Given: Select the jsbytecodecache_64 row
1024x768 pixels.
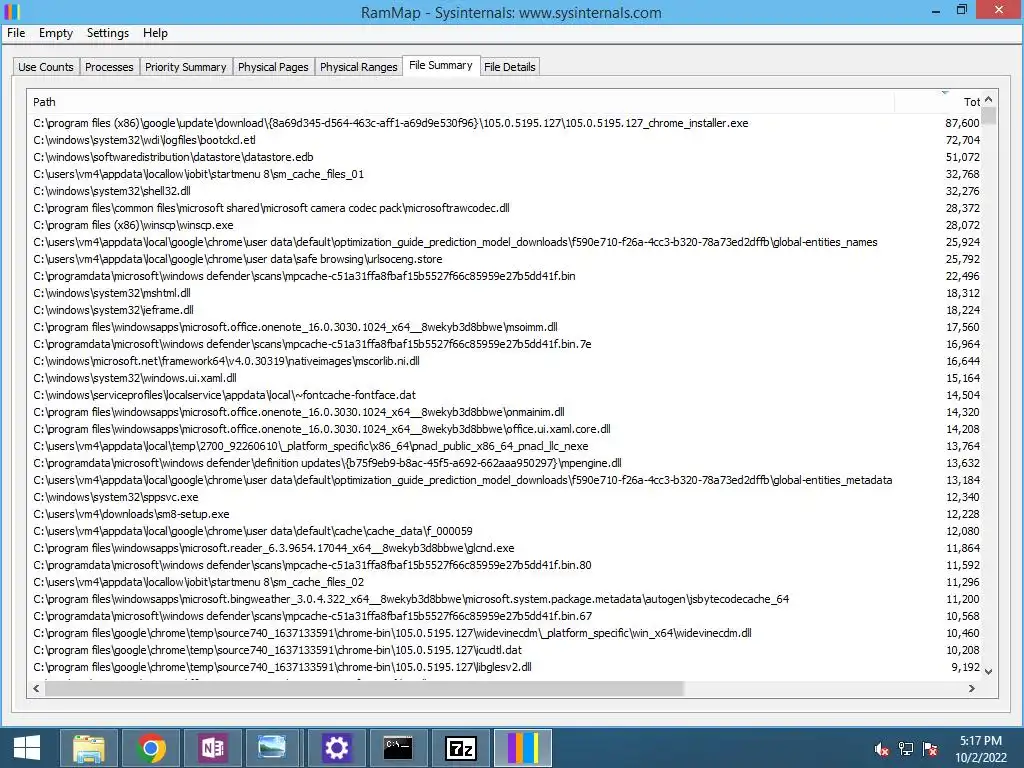Looking at the screenshot, I should [506, 598].
